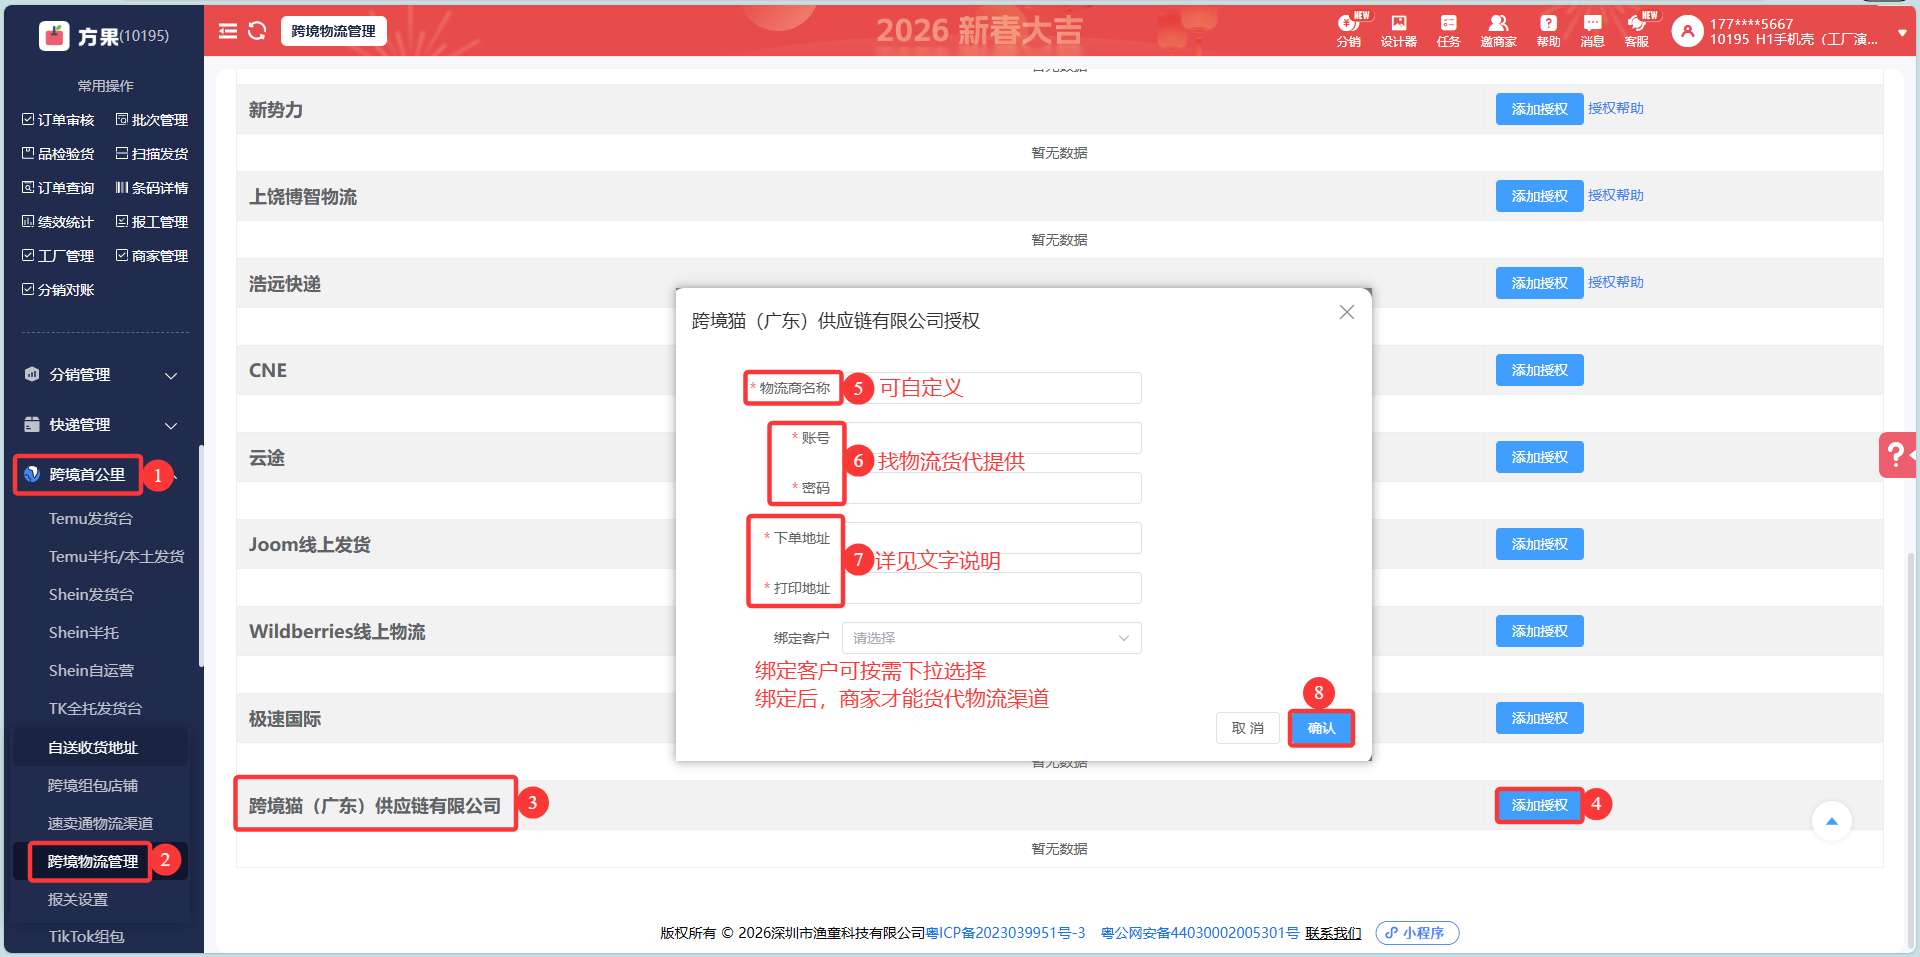Screen dimensions: 1920x957
Task: Click 添加授权 for 新势力
Action: point(1540,109)
